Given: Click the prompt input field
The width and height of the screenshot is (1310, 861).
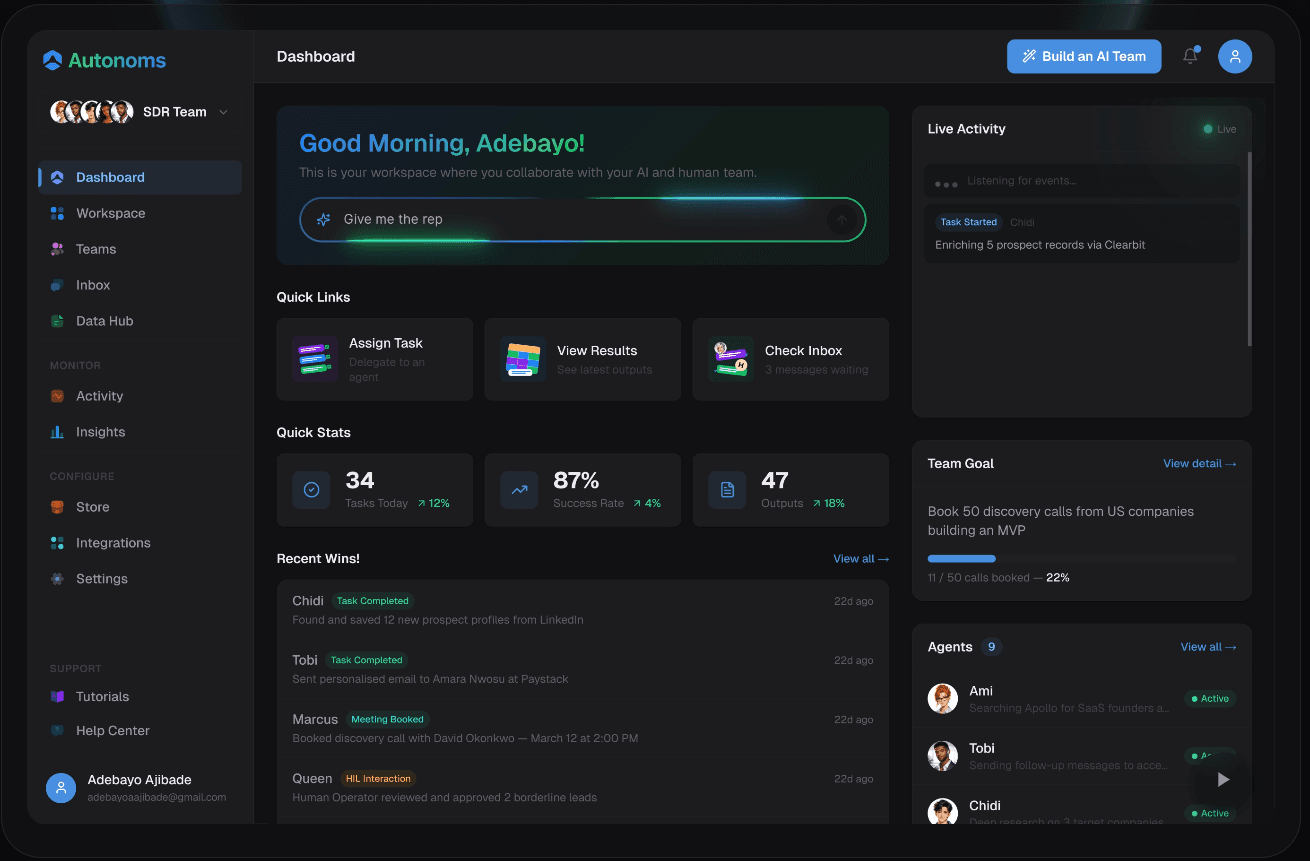Looking at the screenshot, I should 583,220.
